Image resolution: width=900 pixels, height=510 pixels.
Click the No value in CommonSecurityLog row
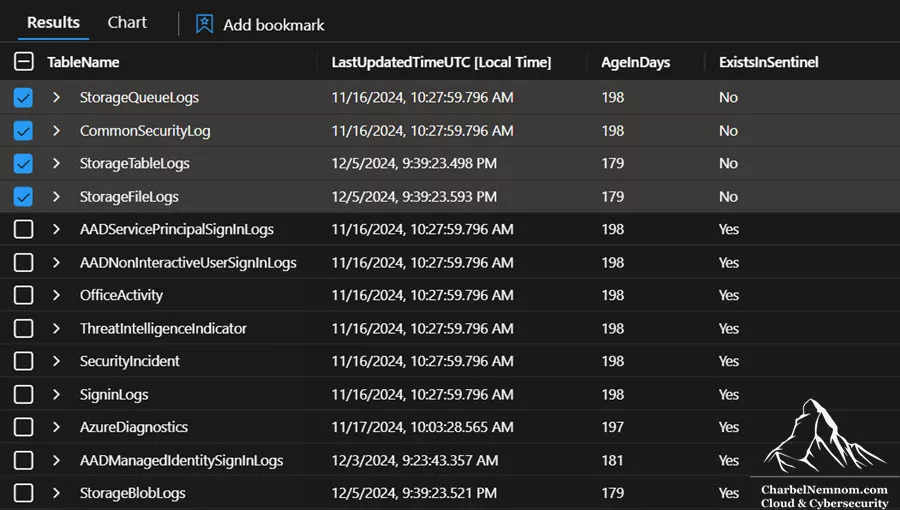coord(728,131)
